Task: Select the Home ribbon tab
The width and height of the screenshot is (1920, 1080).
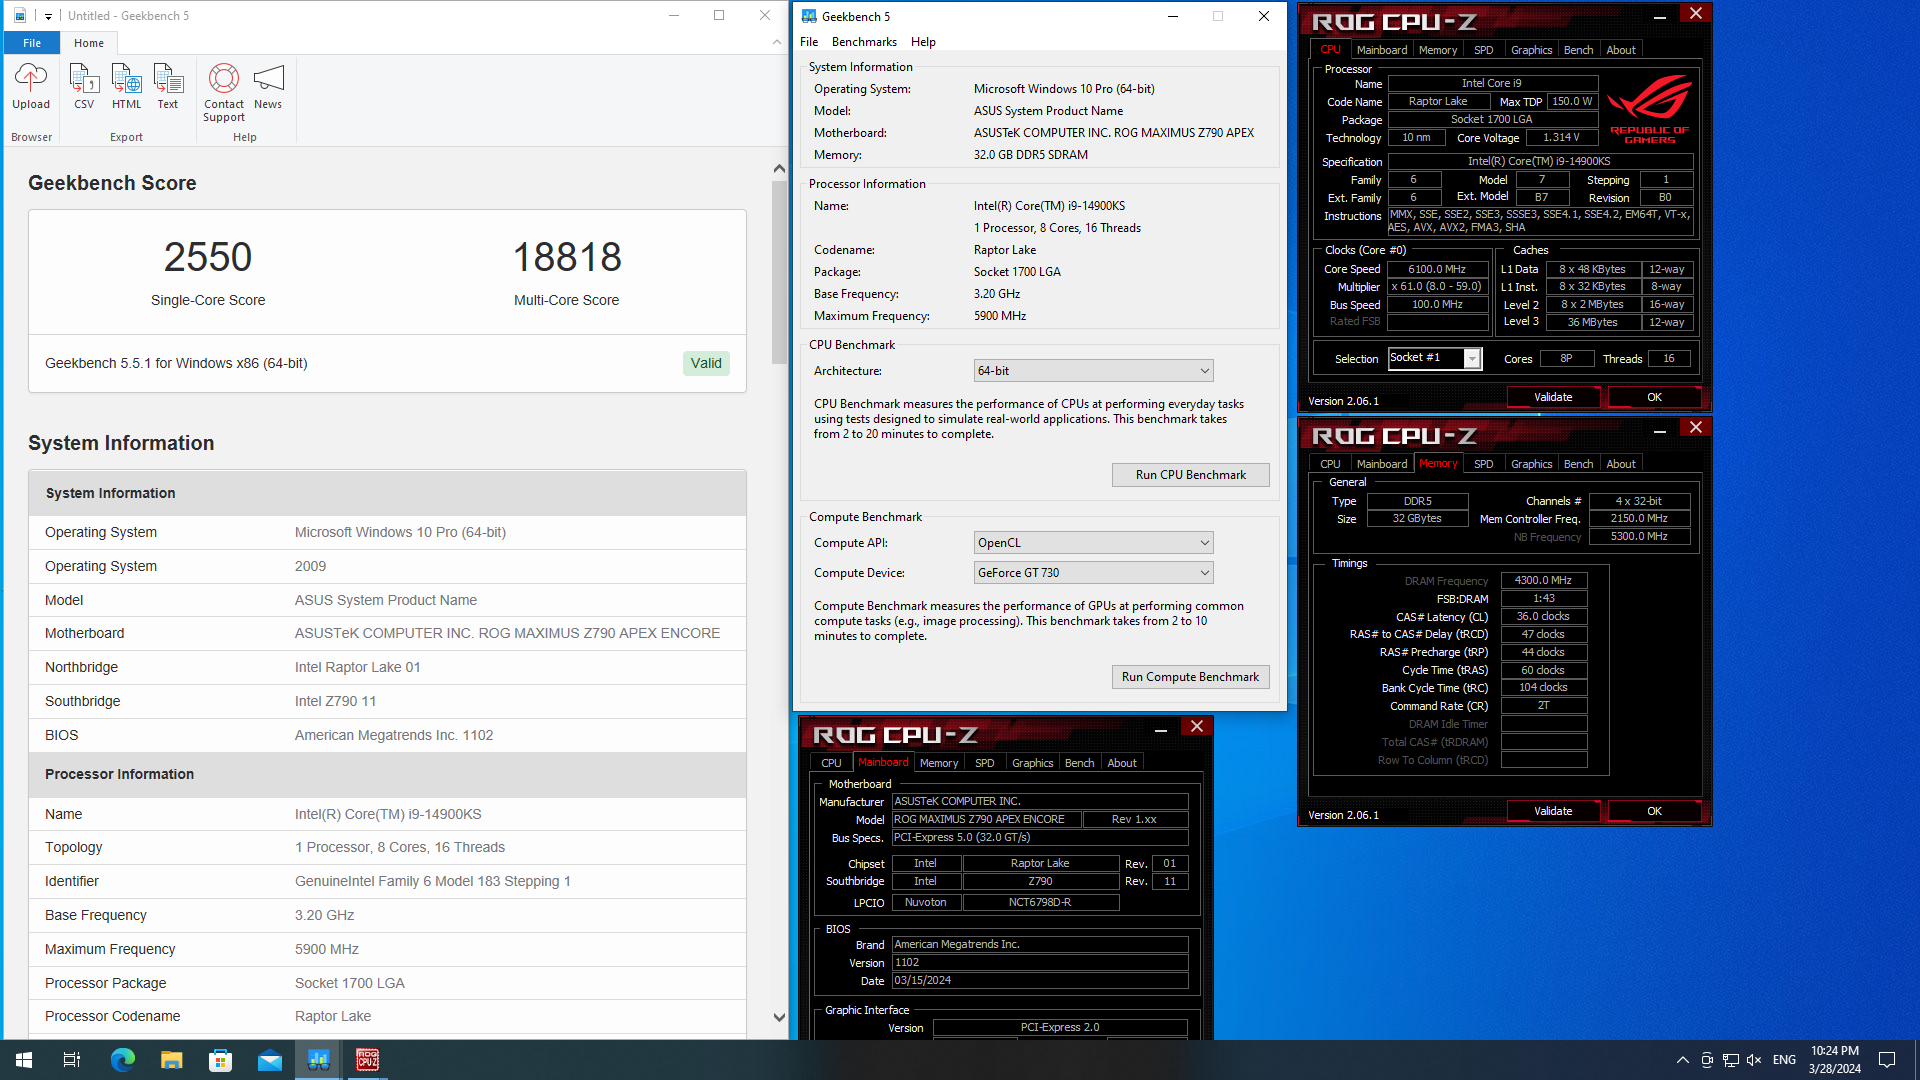Action: [x=89, y=43]
